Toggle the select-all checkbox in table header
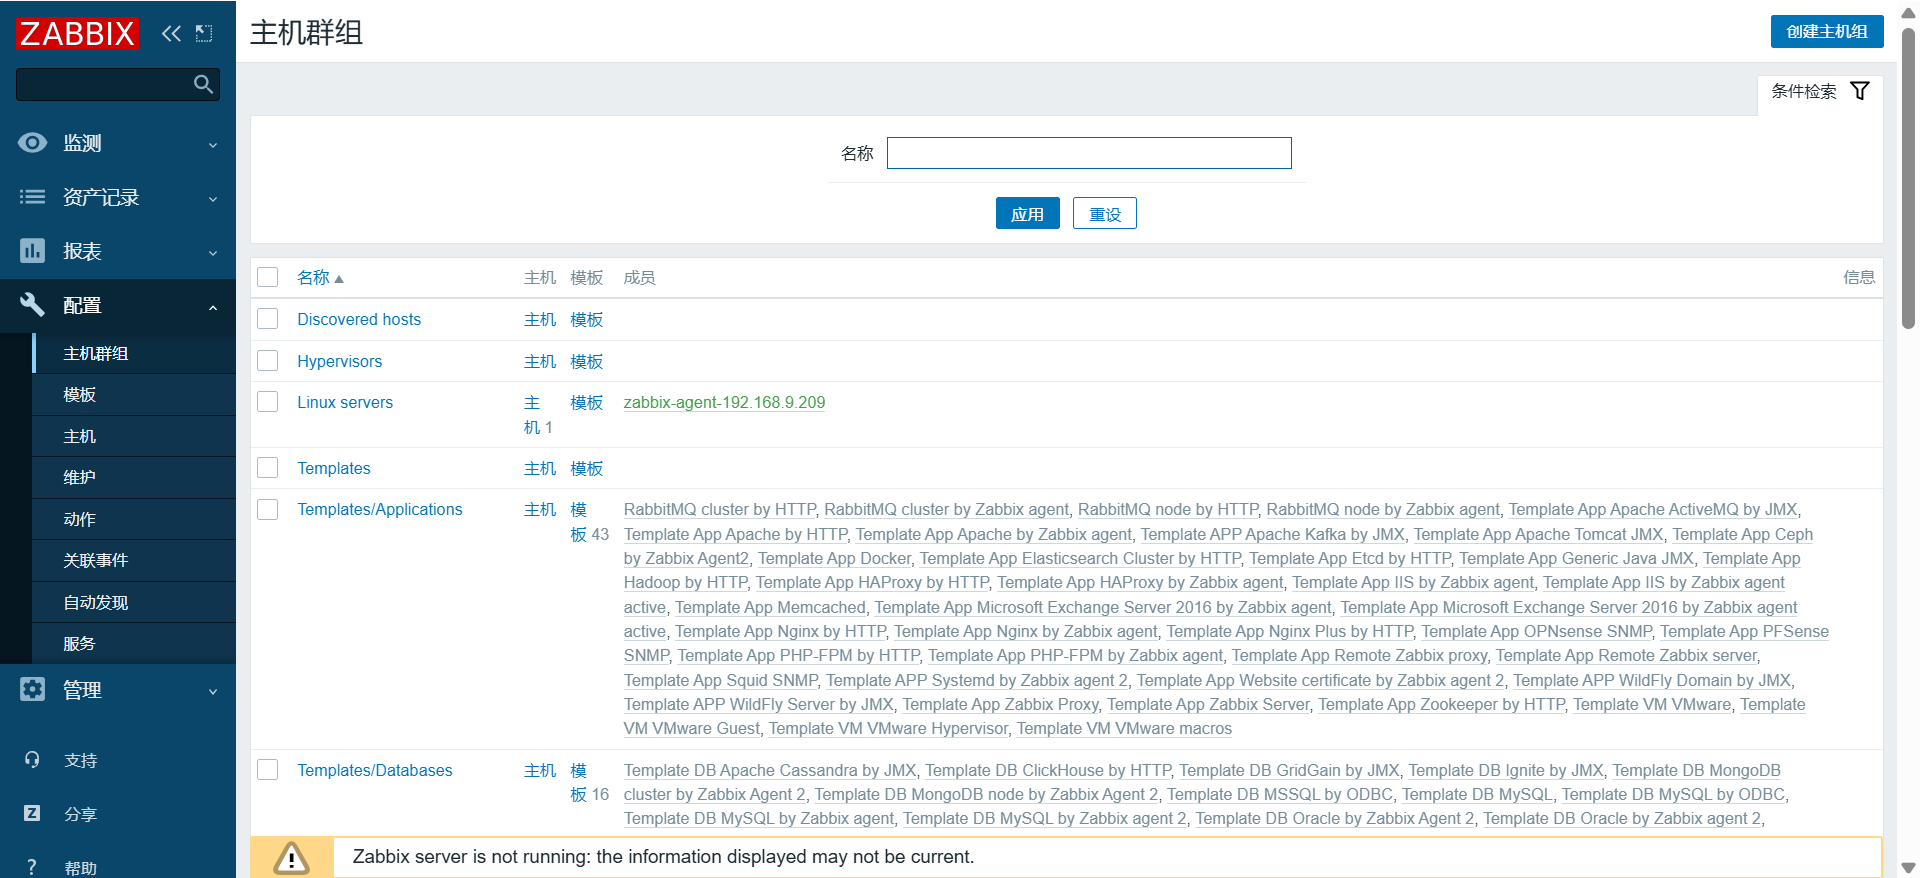 click(x=268, y=277)
